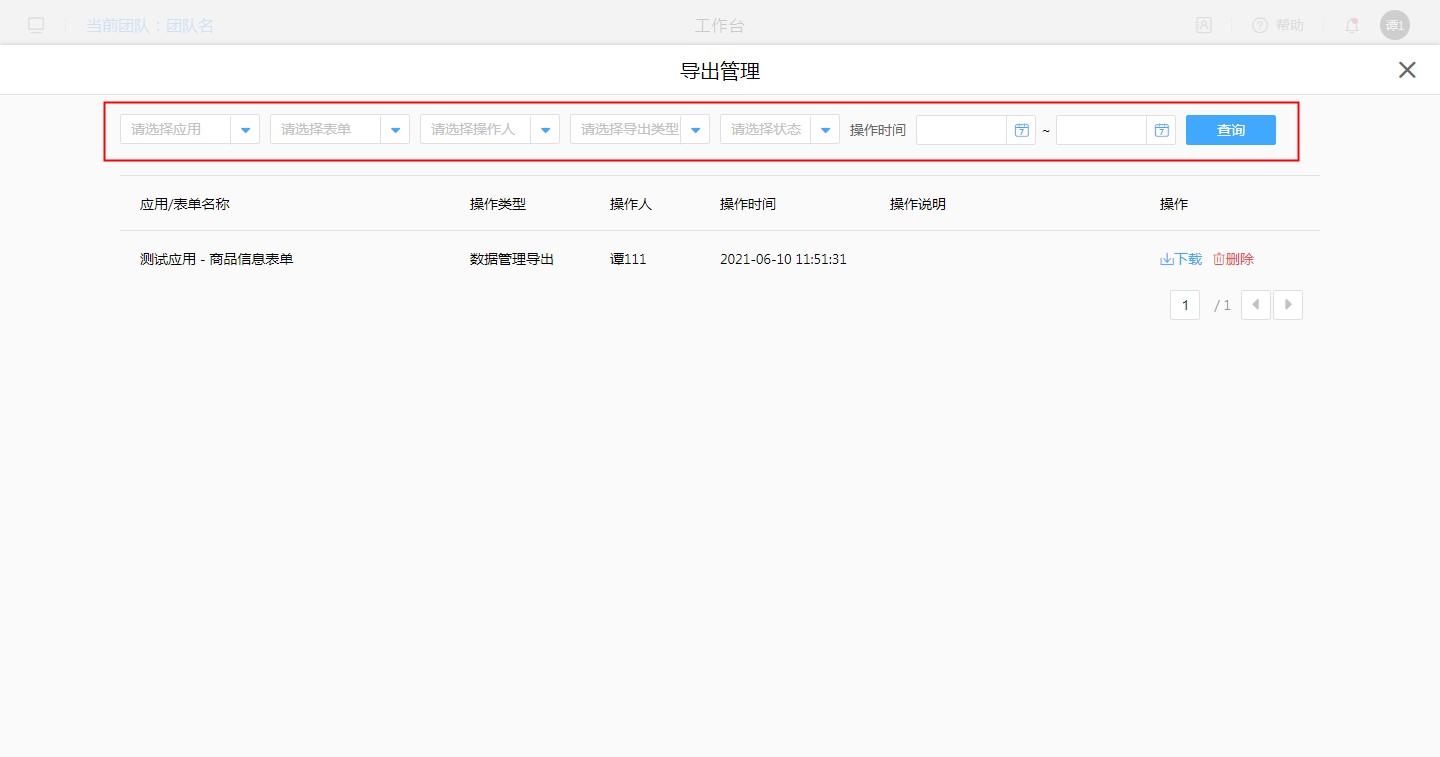
Task: Open the 请选择导出类型 dropdown
Action: tap(695, 130)
